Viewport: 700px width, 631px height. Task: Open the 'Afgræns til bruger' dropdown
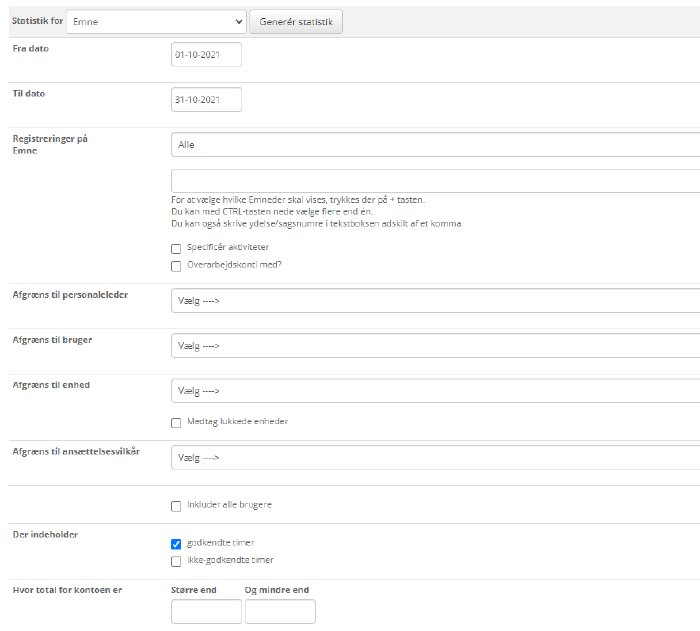435,346
